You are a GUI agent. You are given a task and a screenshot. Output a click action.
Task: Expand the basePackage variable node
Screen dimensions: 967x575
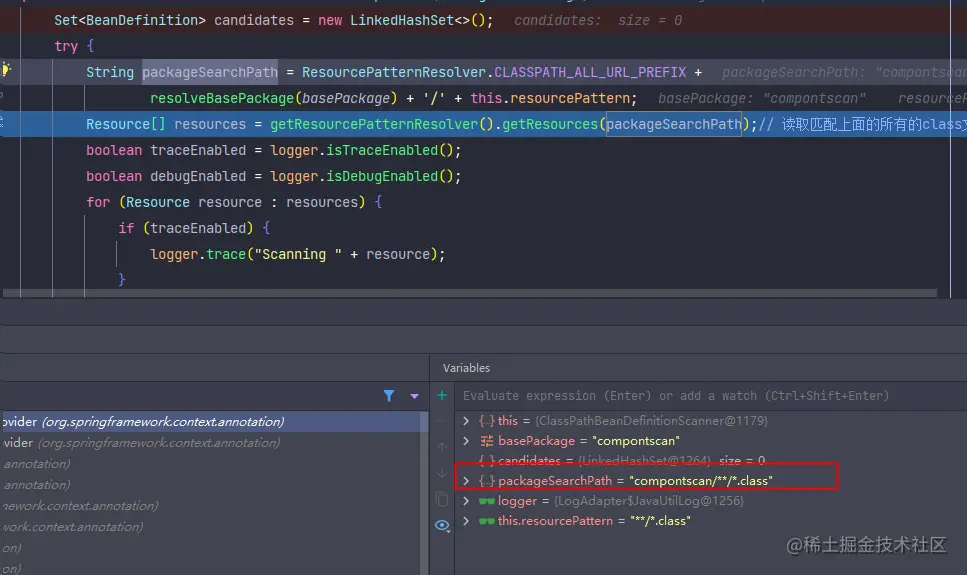click(x=466, y=441)
